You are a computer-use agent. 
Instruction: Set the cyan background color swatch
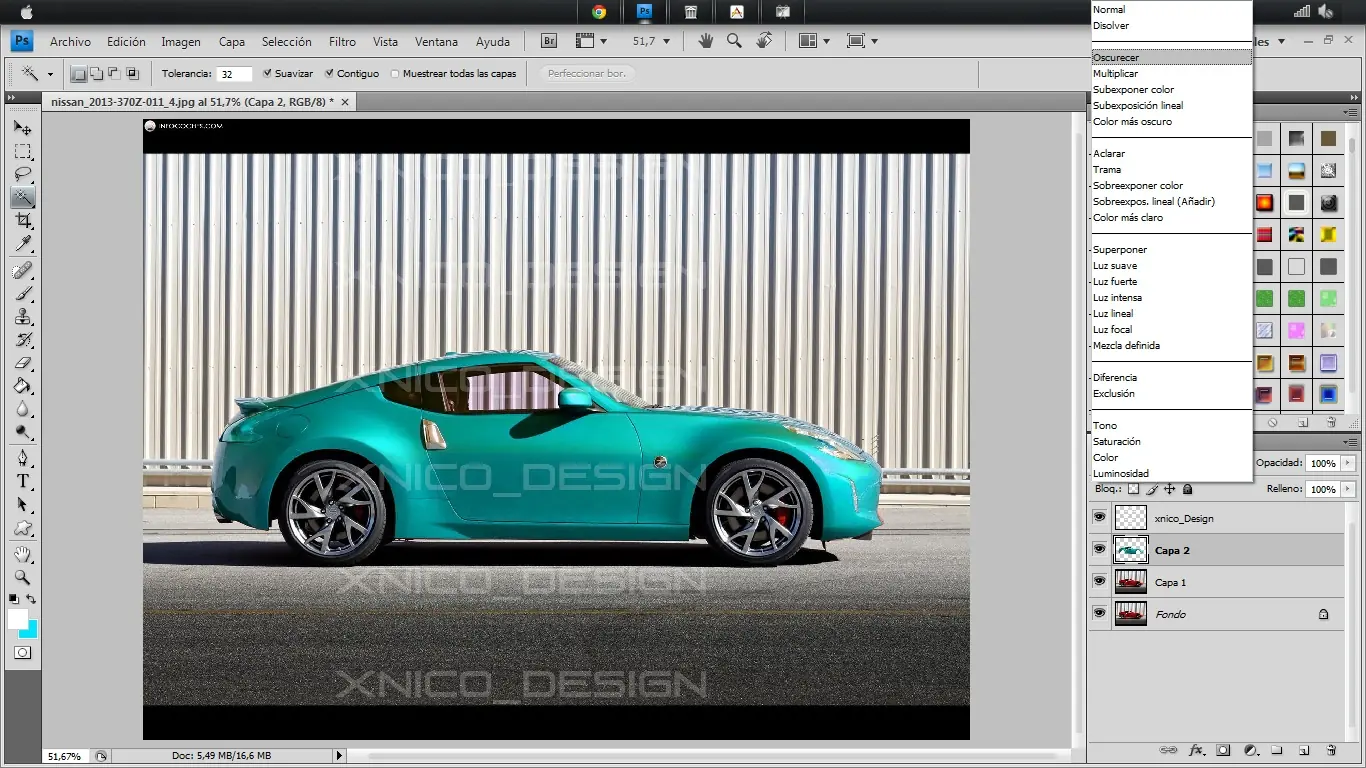pos(30,630)
